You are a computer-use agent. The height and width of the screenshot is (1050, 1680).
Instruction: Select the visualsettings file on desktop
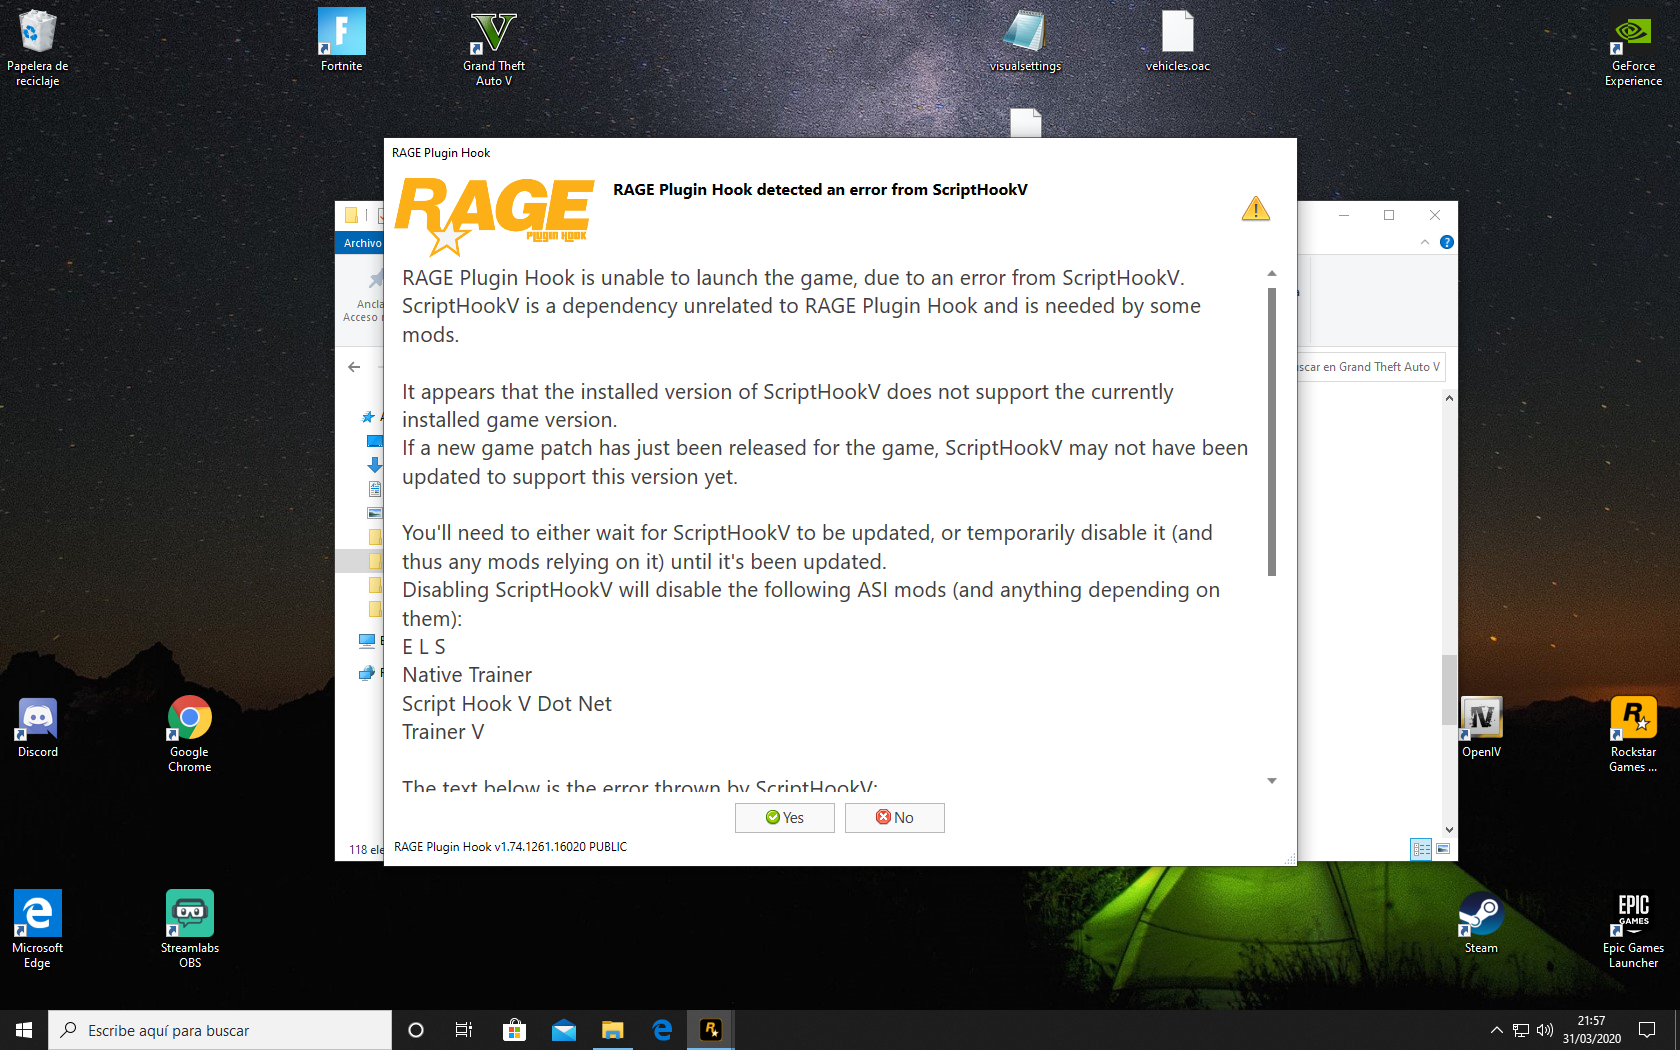click(x=1025, y=40)
